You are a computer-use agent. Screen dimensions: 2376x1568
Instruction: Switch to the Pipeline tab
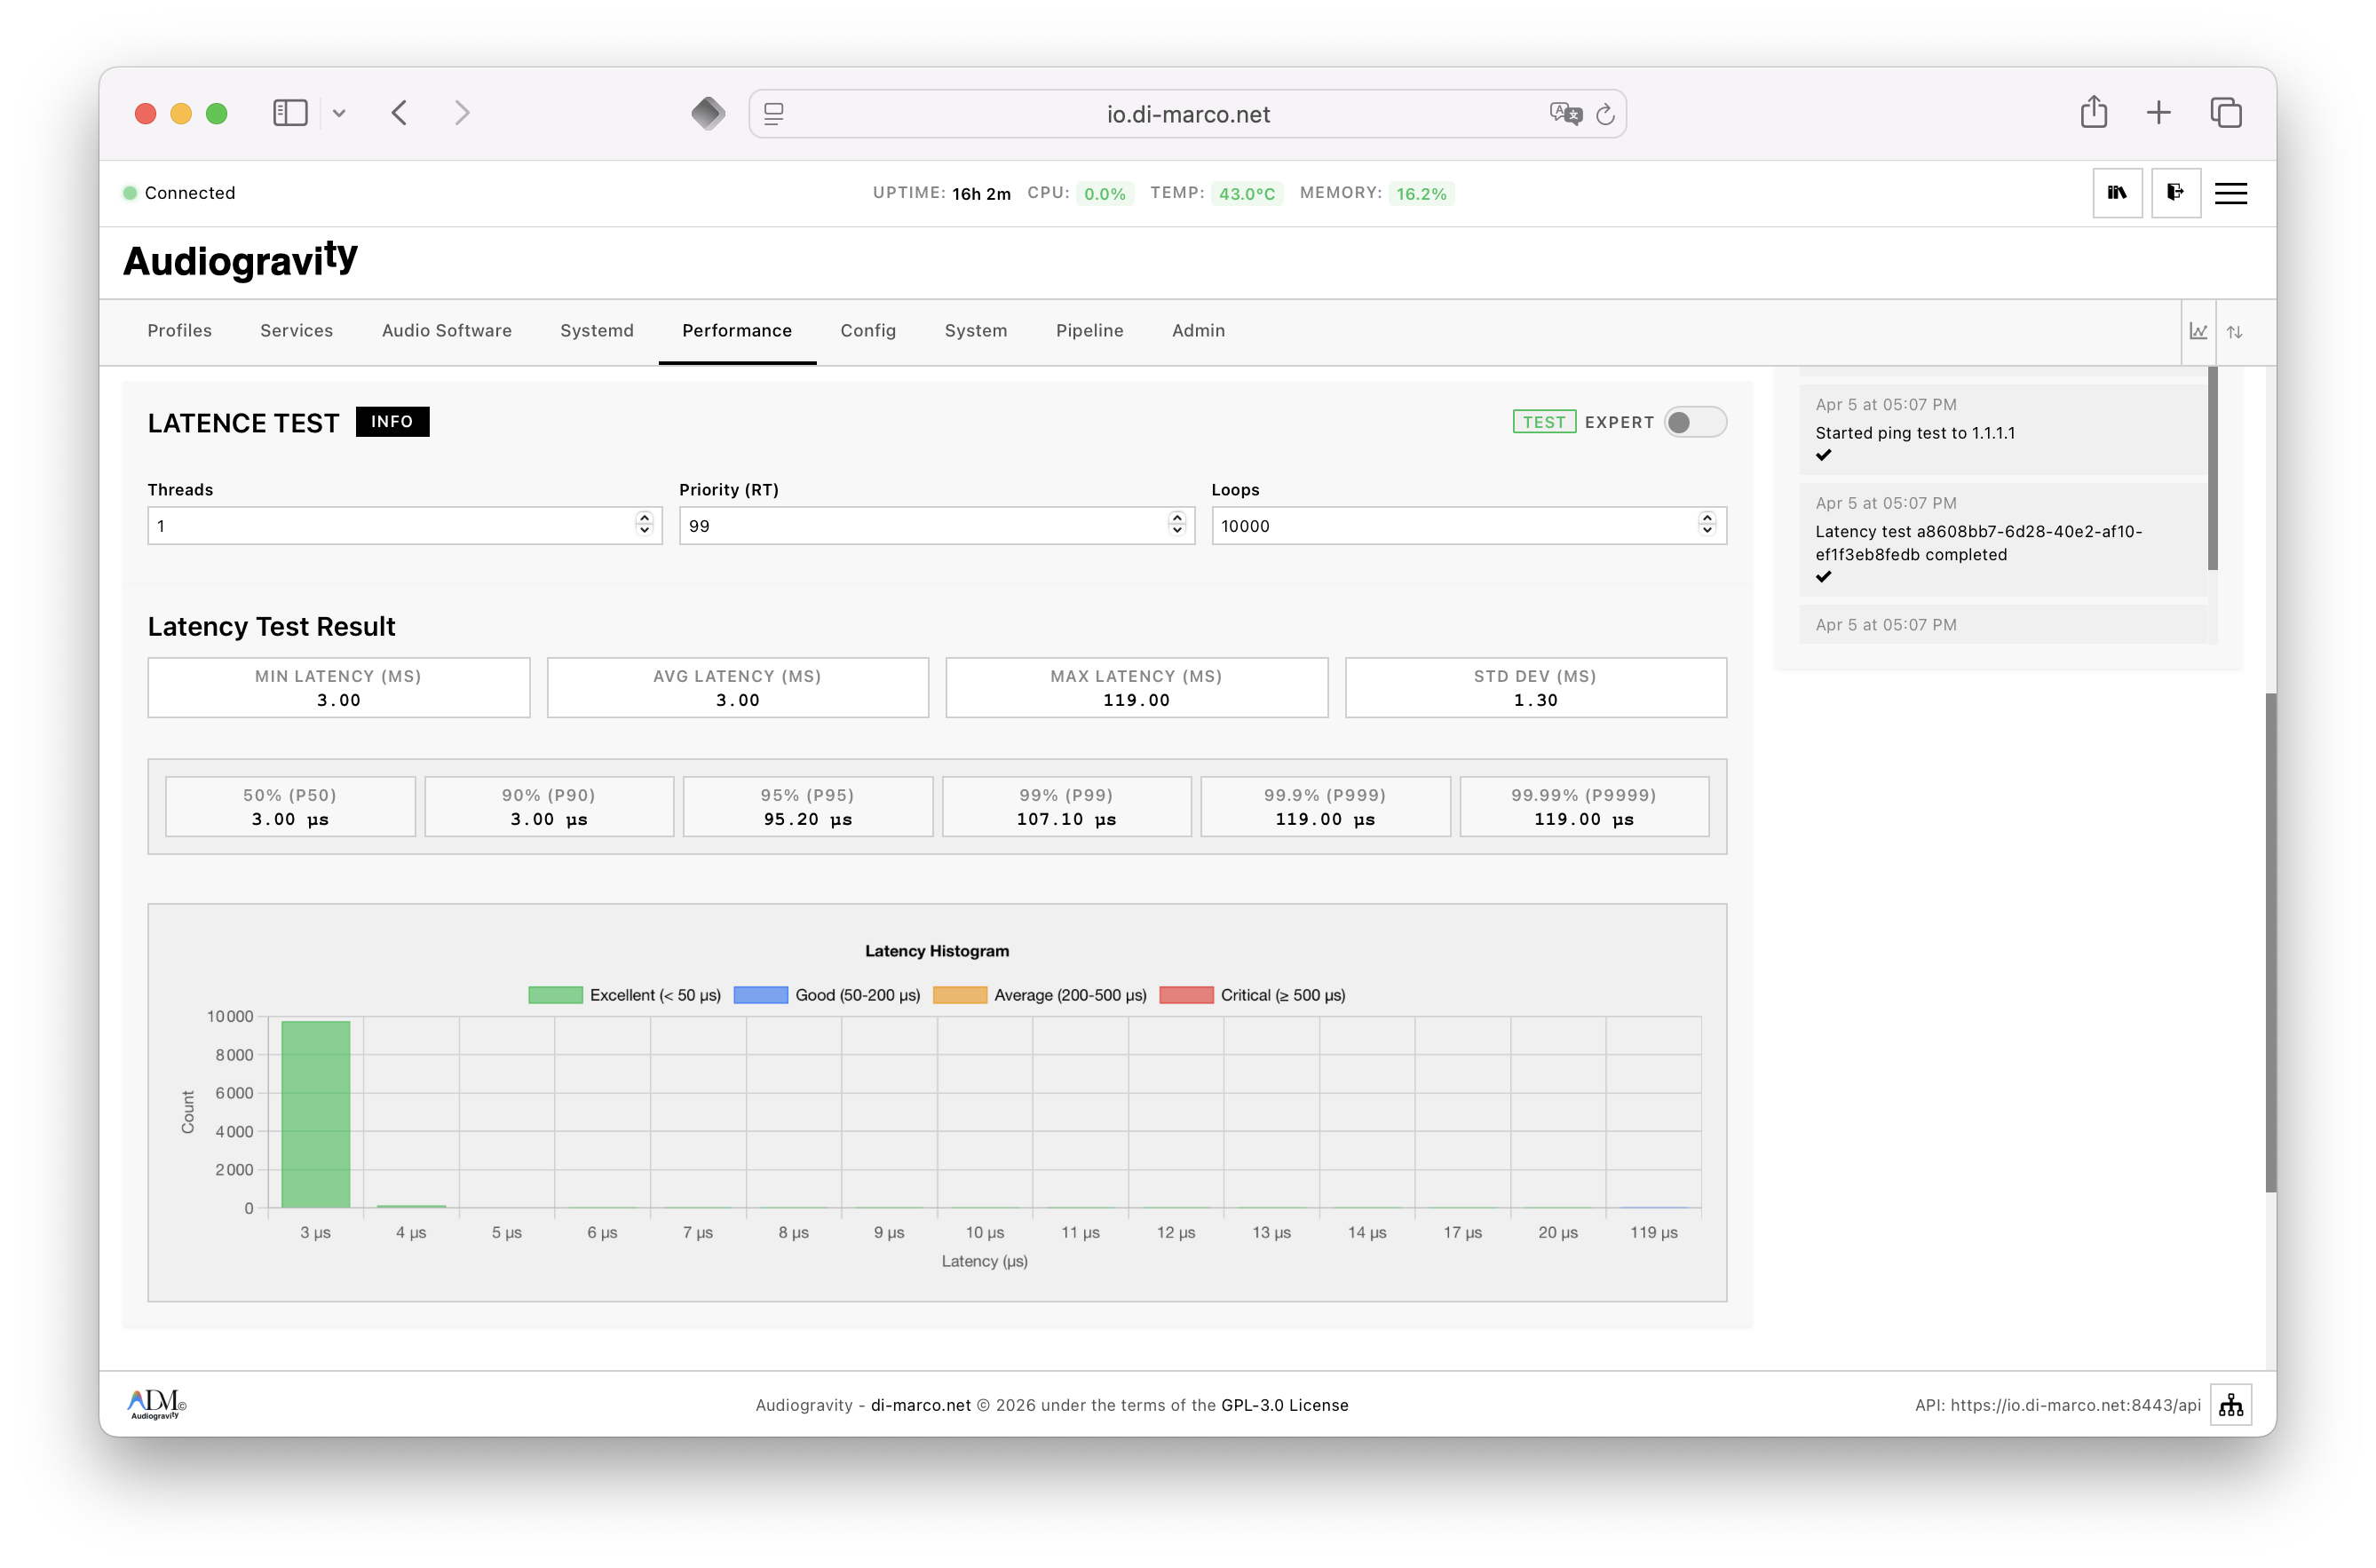pyautogui.click(x=1089, y=331)
